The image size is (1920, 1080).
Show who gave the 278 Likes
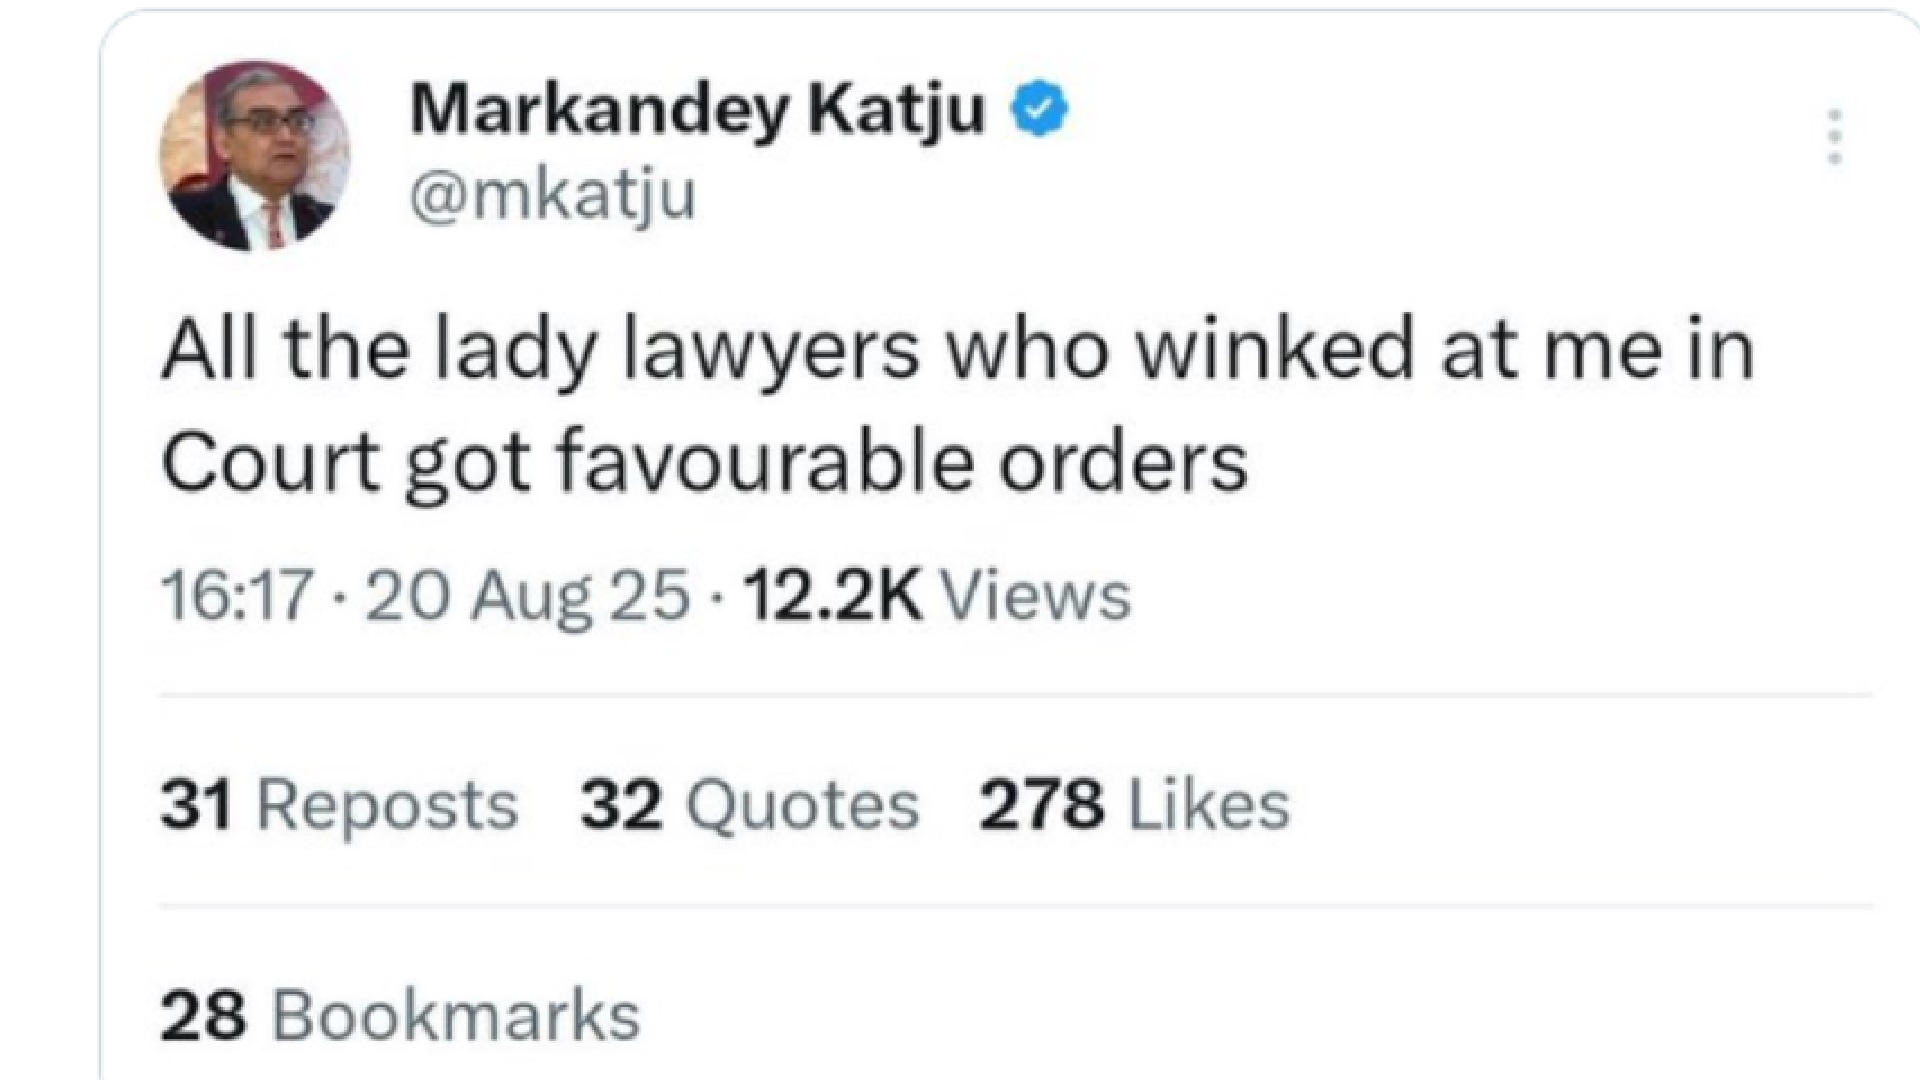coord(1134,806)
